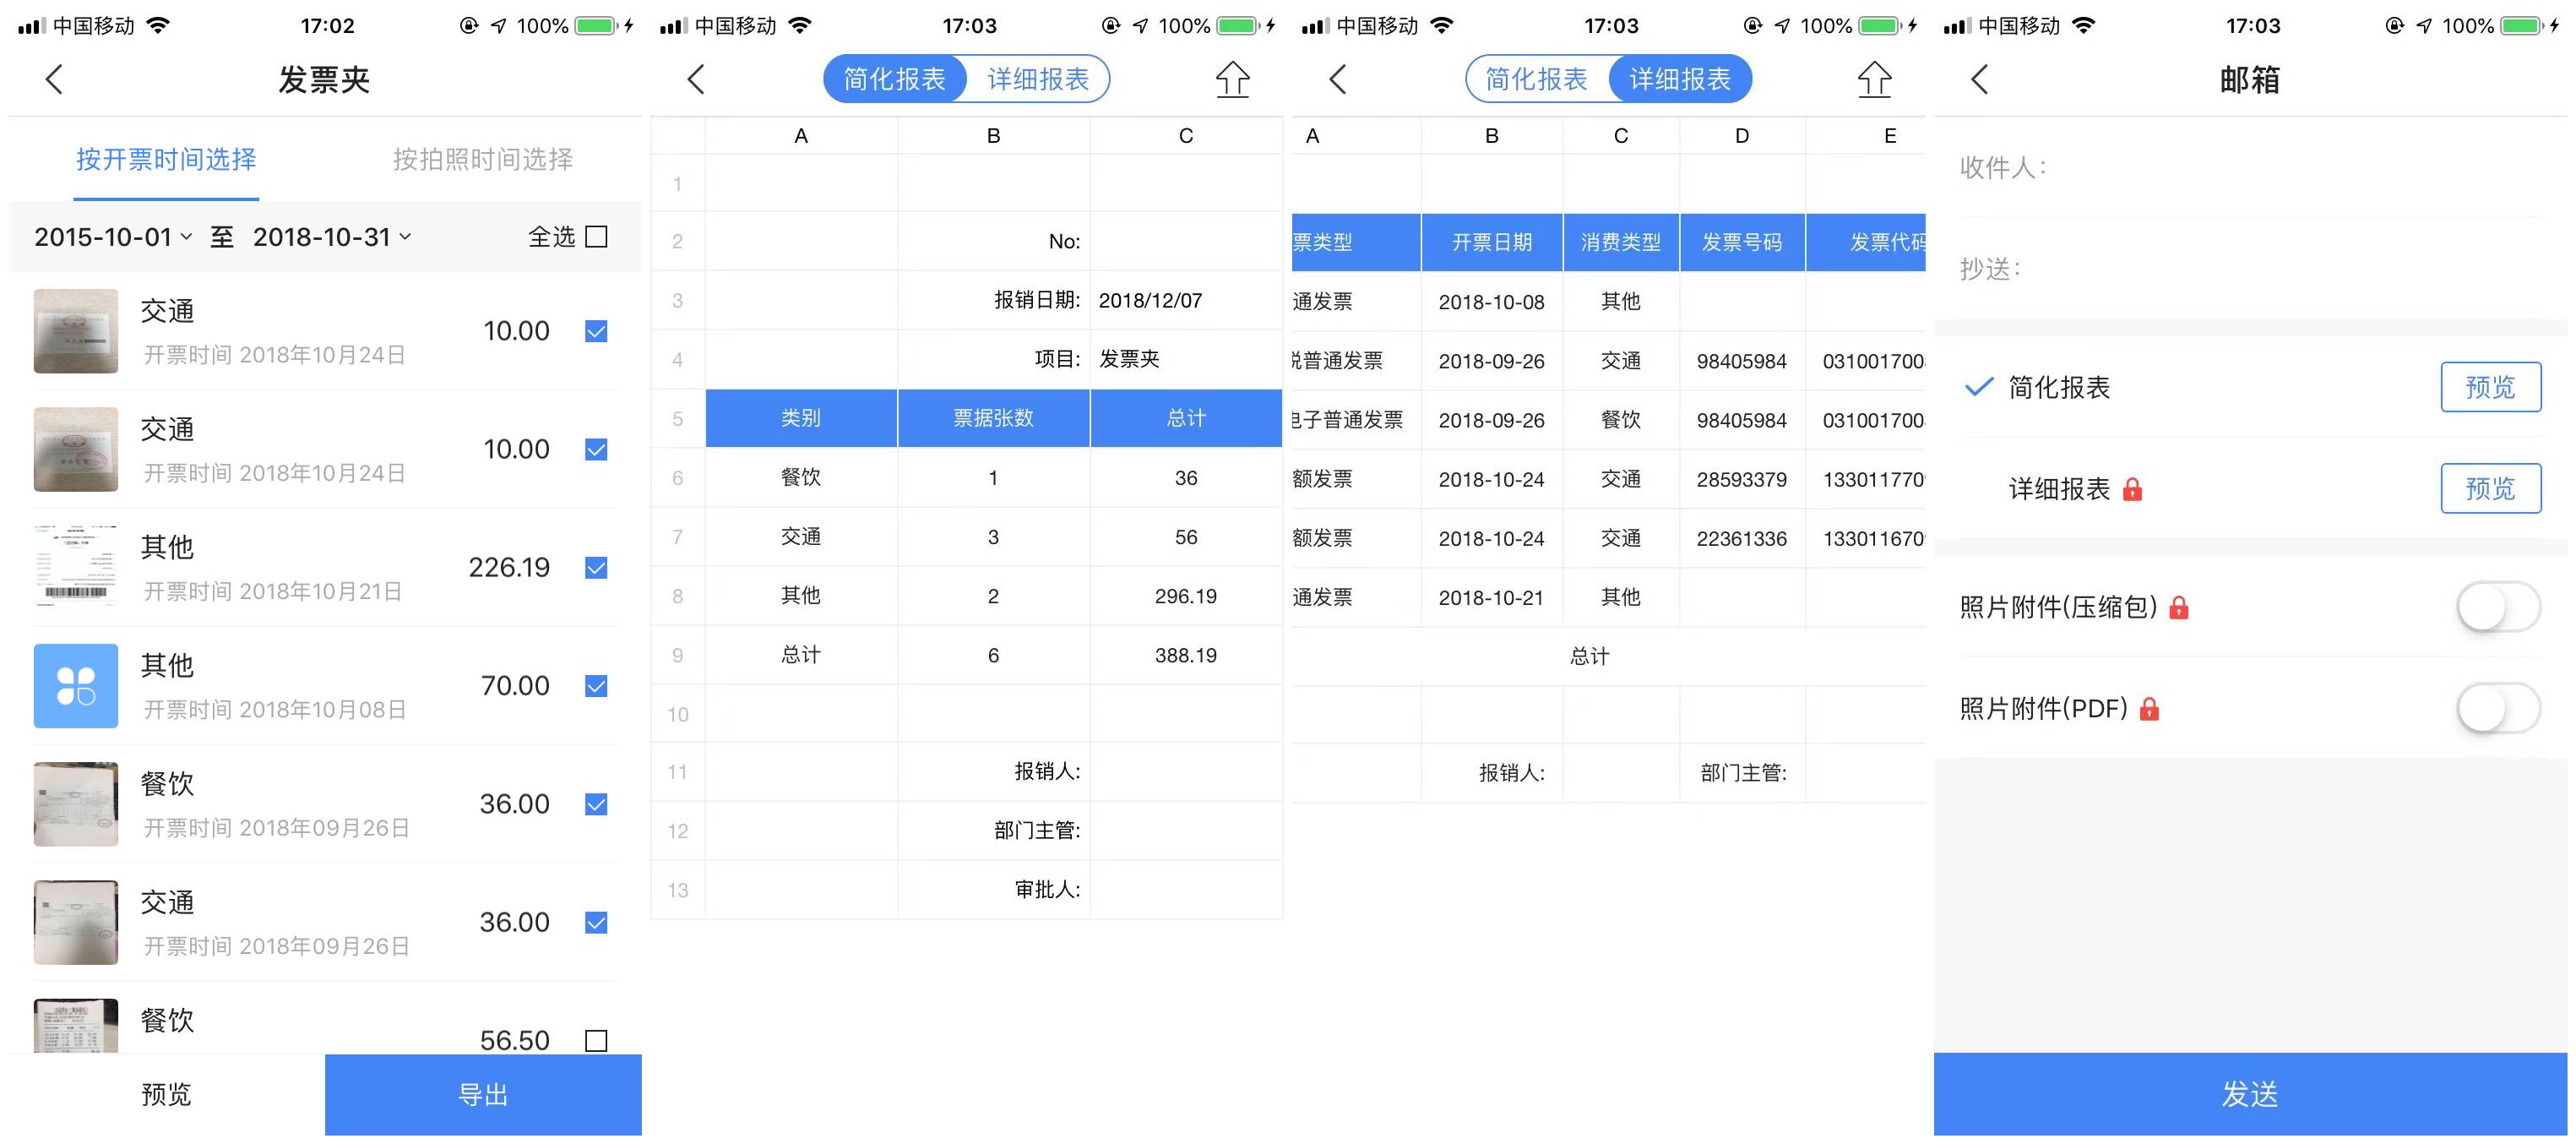
Task: Go back from the 发票夹 screen
Action: point(55,79)
